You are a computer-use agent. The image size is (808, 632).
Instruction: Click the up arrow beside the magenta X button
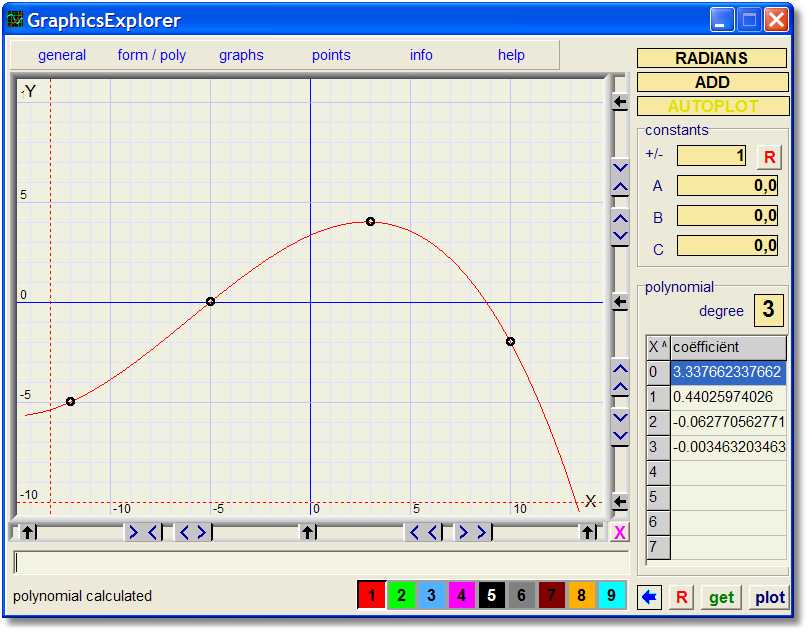(587, 532)
